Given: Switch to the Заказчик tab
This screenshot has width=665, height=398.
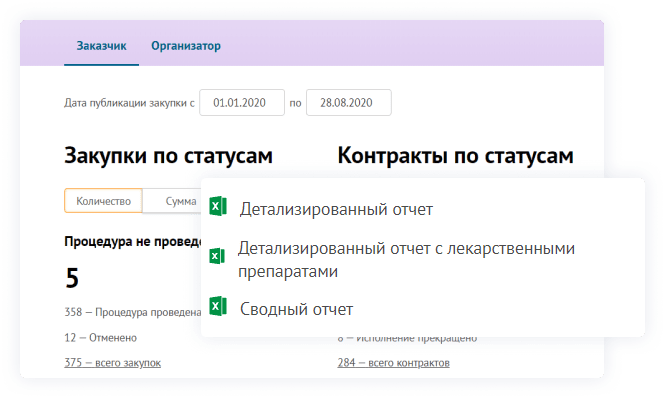Looking at the screenshot, I should [101, 46].
